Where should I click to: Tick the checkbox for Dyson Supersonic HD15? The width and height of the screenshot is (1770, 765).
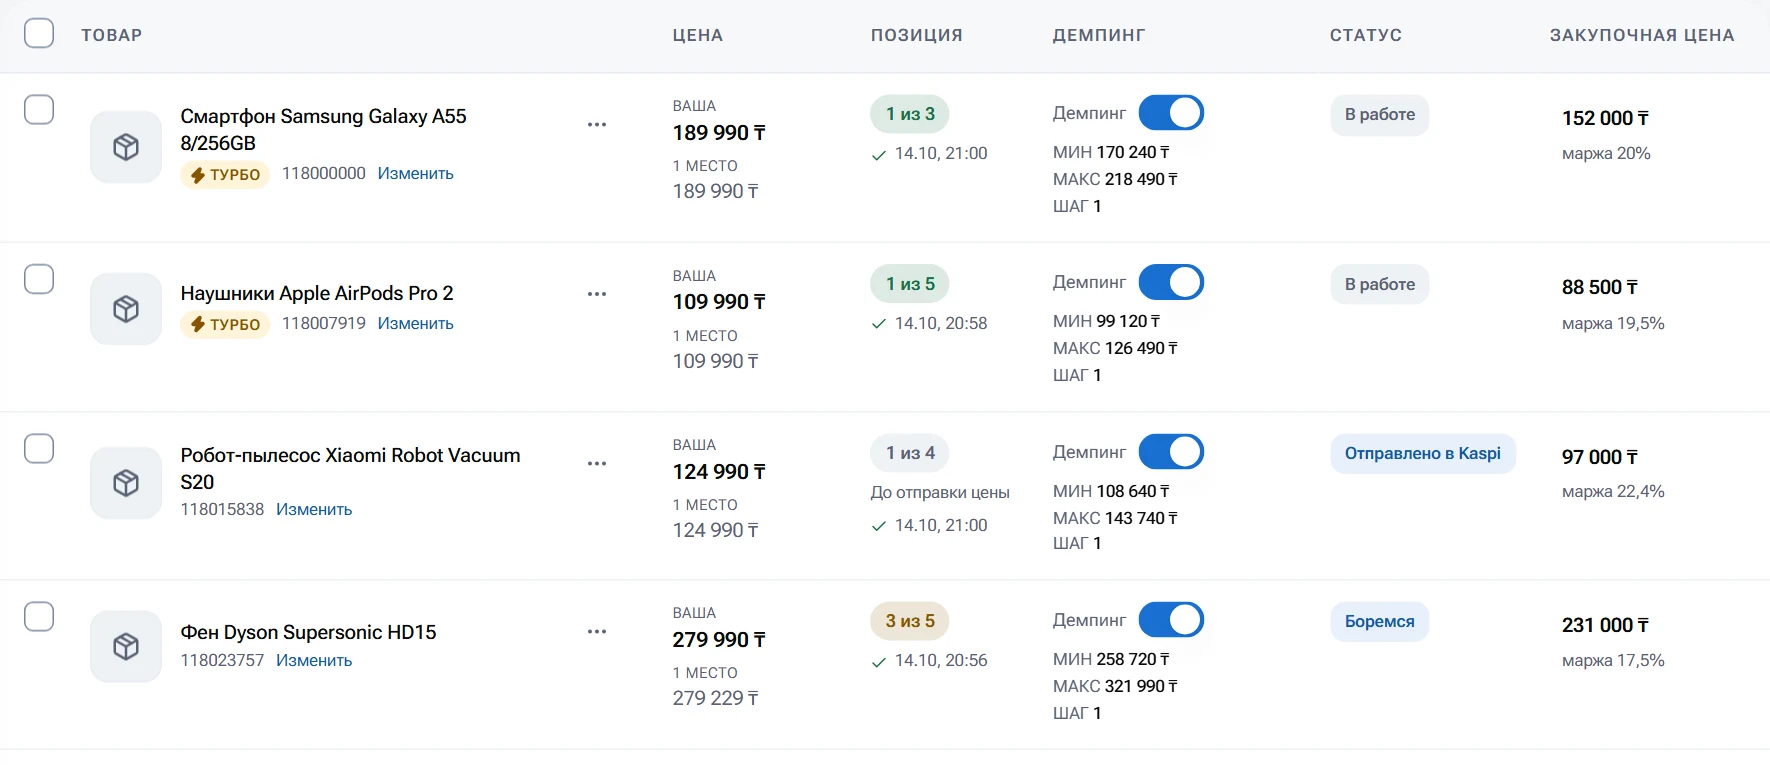click(x=39, y=616)
